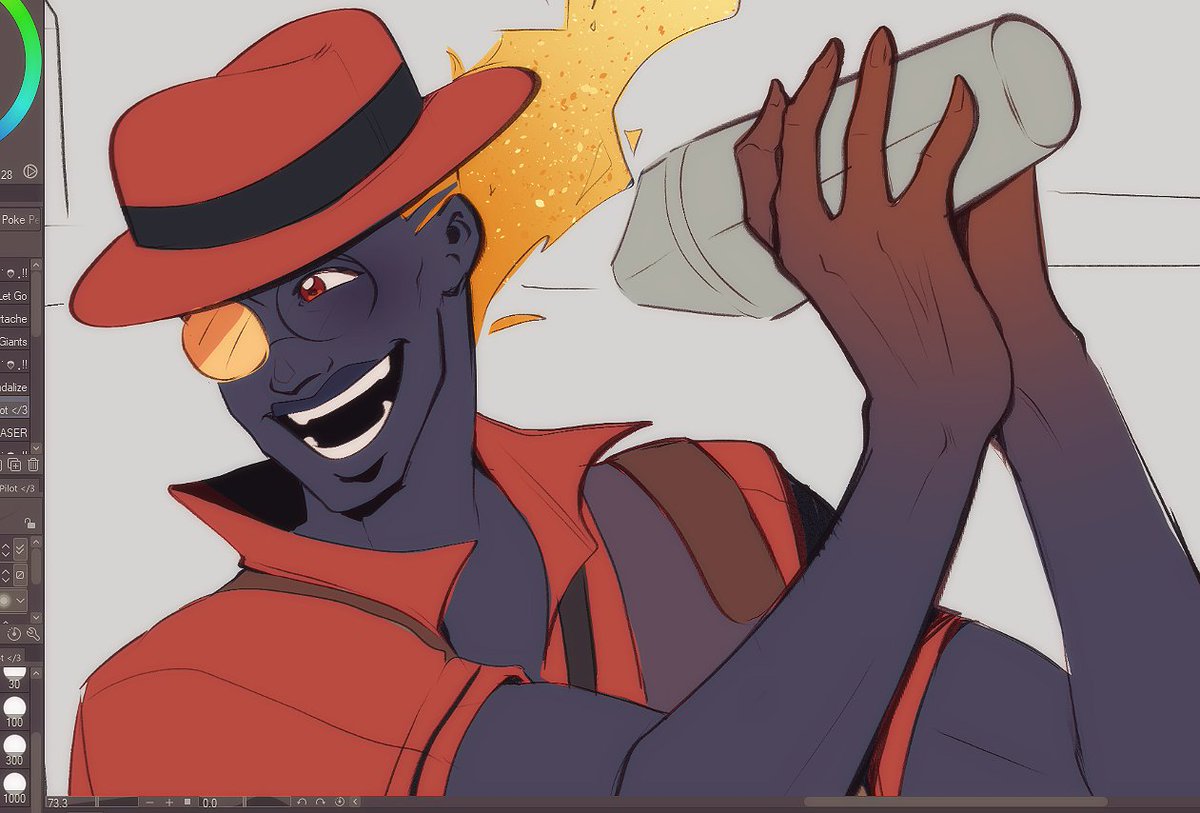The height and width of the screenshot is (813, 1200).
Task: Click first tool property value stepper
Action: (x=6, y=549)
